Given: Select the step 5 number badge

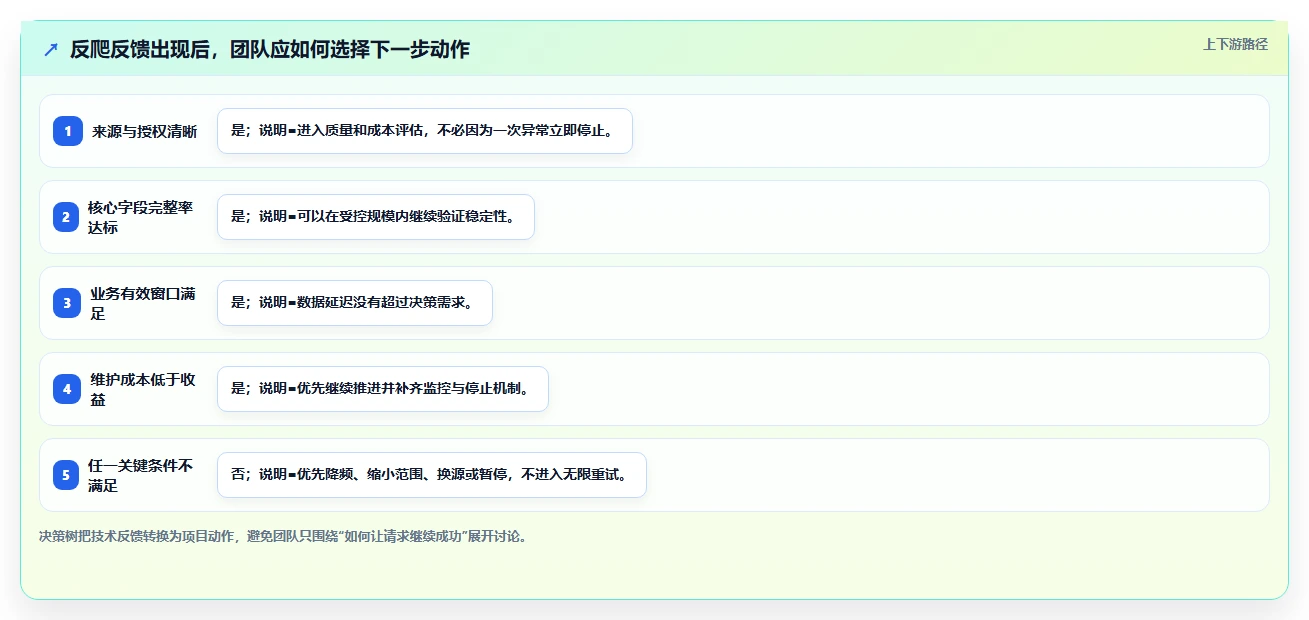Looking at the screenshot, I should tap(66, 475).
